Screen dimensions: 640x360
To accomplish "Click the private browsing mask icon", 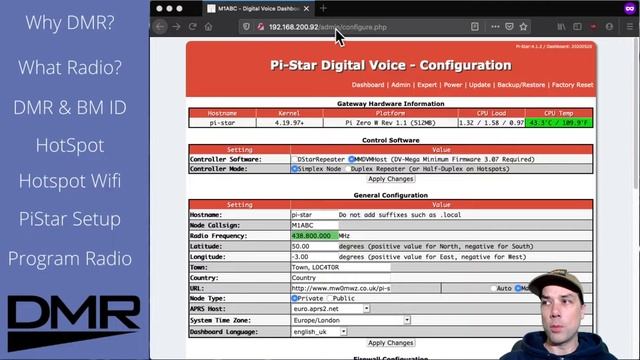I will (629, 9).
